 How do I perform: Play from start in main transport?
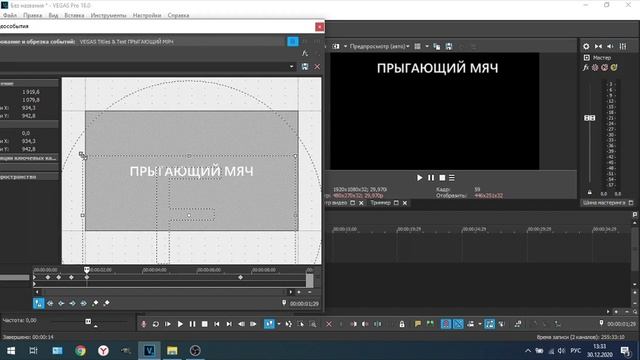tap(168, 324)
